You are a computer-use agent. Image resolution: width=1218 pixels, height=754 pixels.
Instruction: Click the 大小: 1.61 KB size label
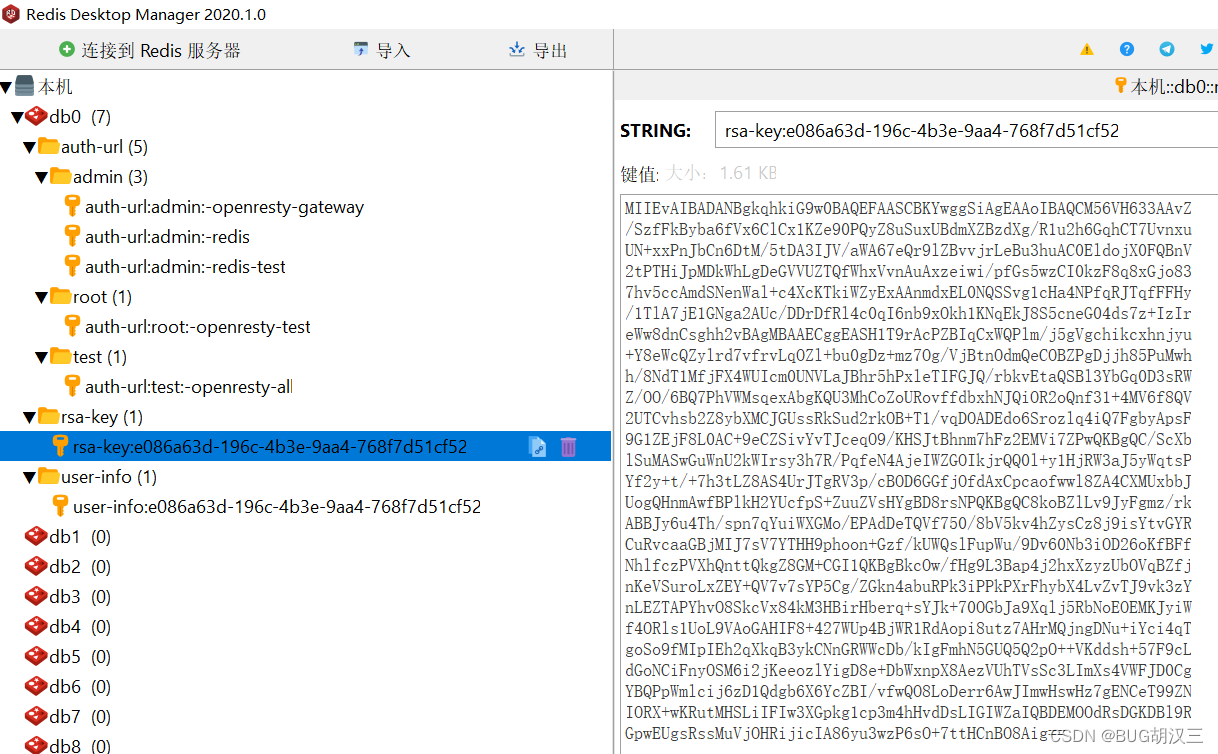[x=722, y=173]
